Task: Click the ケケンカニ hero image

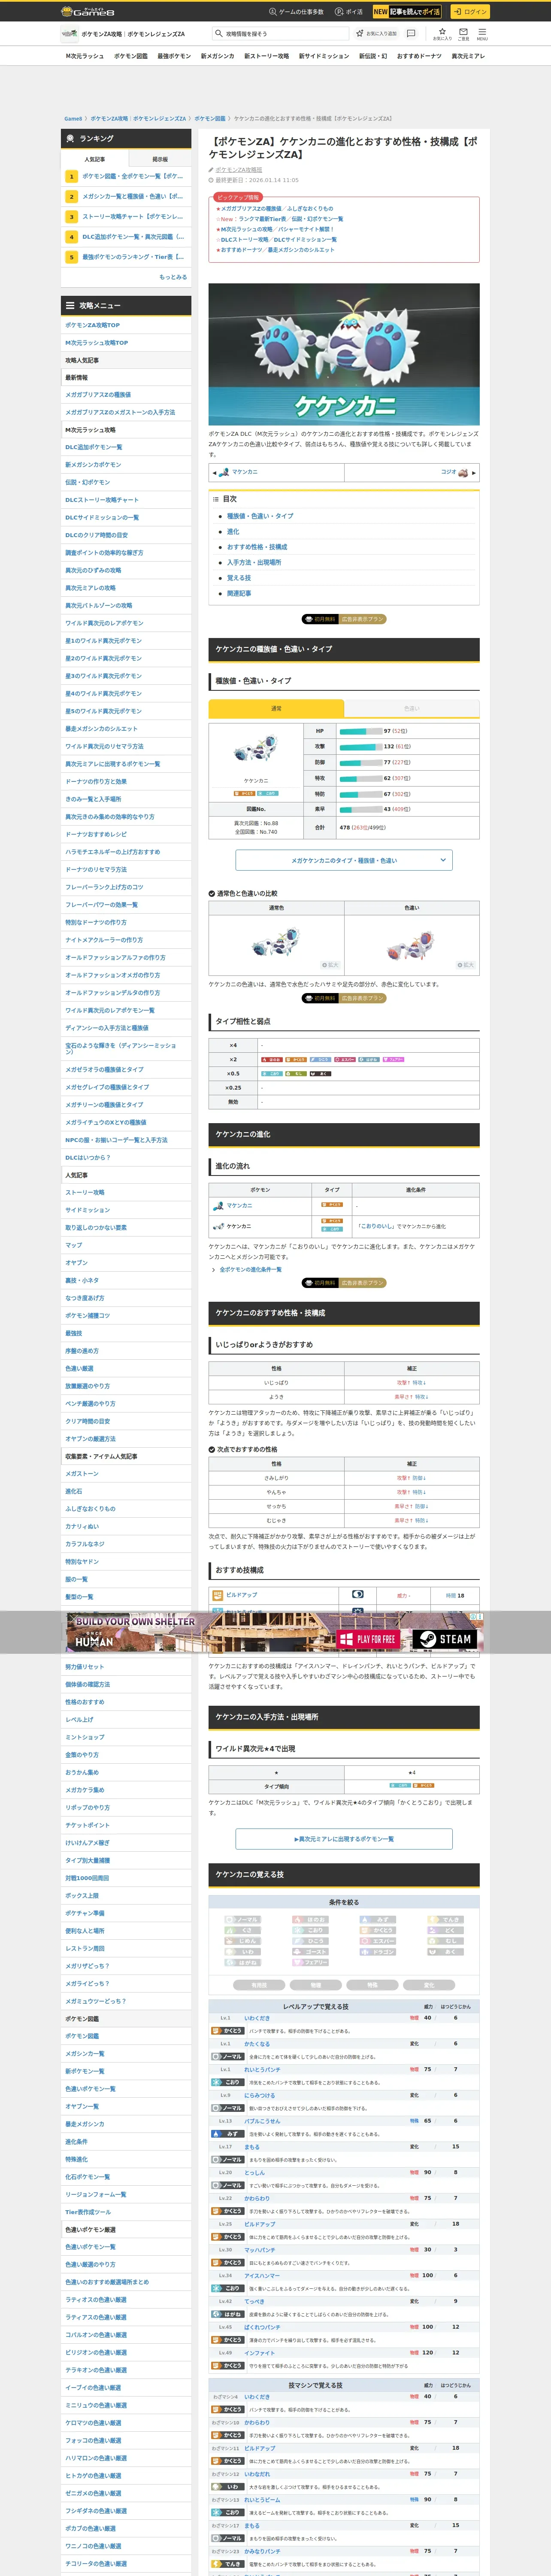Action: [x=344, y=354]
